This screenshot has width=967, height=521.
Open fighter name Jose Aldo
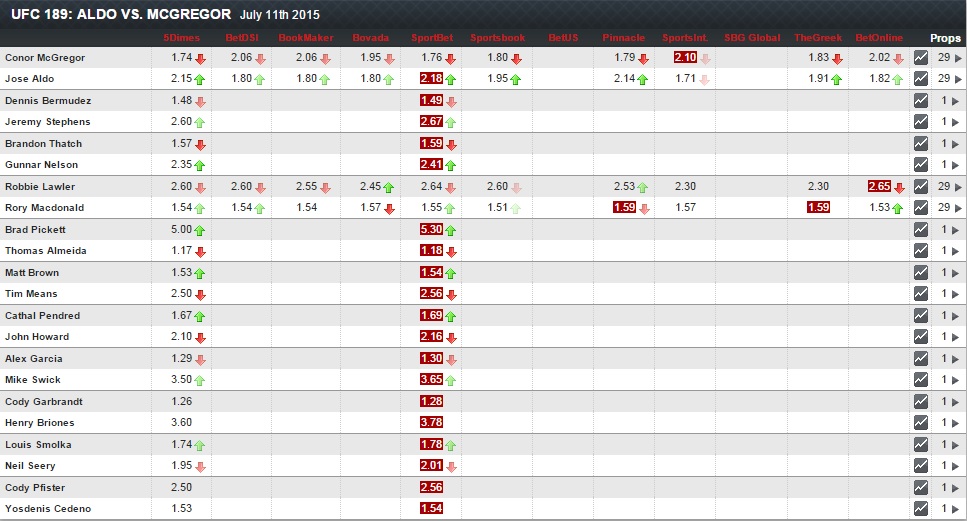pyautogui.click(x=30, y=79)
